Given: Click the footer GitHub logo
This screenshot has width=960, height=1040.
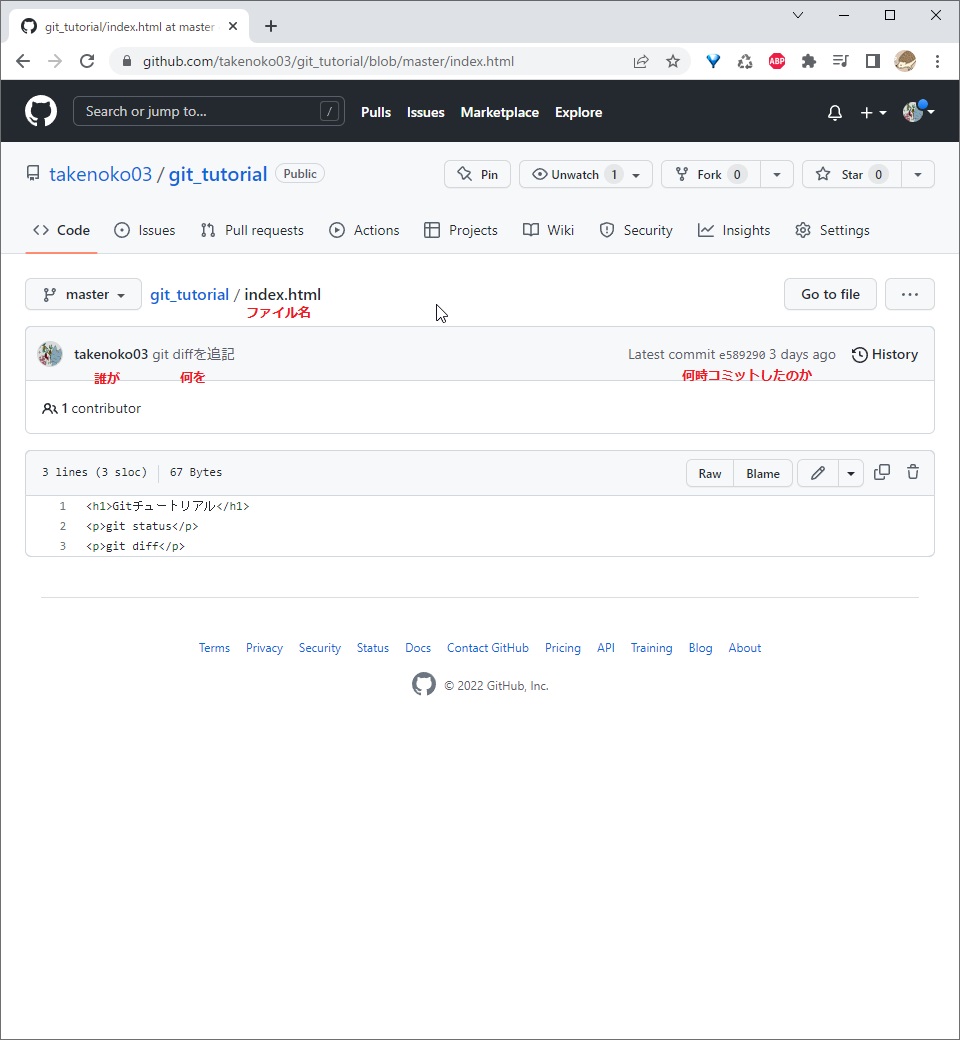Looking at the screenshot, I should pos(424,684).
